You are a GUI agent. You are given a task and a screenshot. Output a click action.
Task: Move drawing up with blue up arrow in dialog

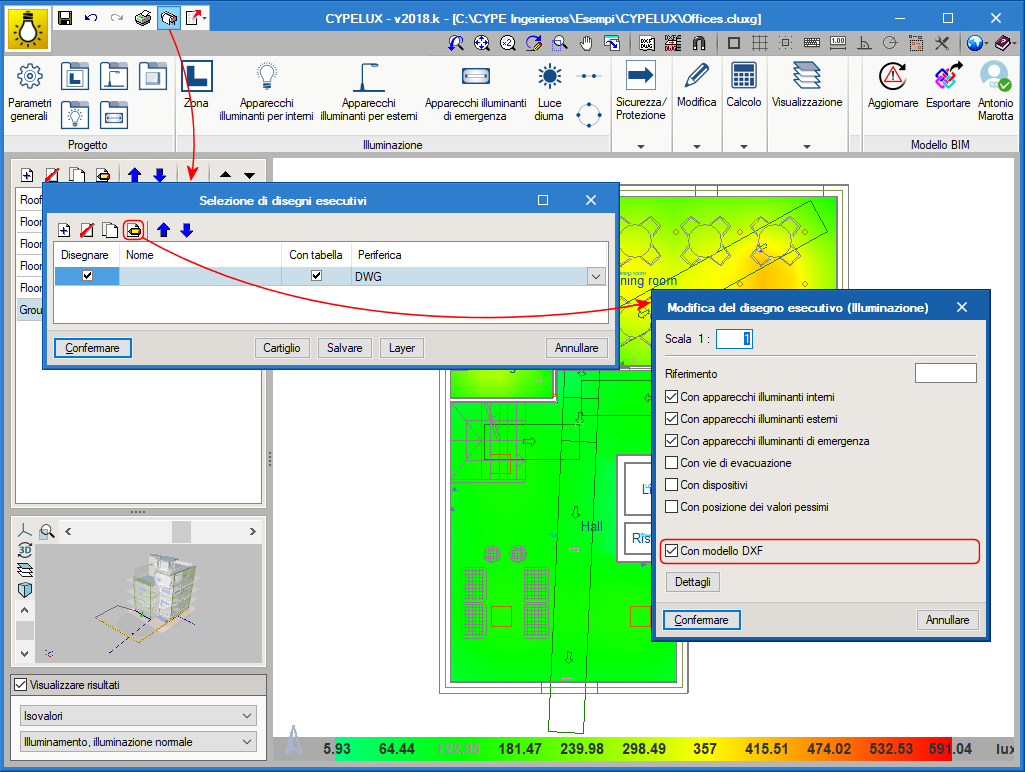(x=163, y=230)
